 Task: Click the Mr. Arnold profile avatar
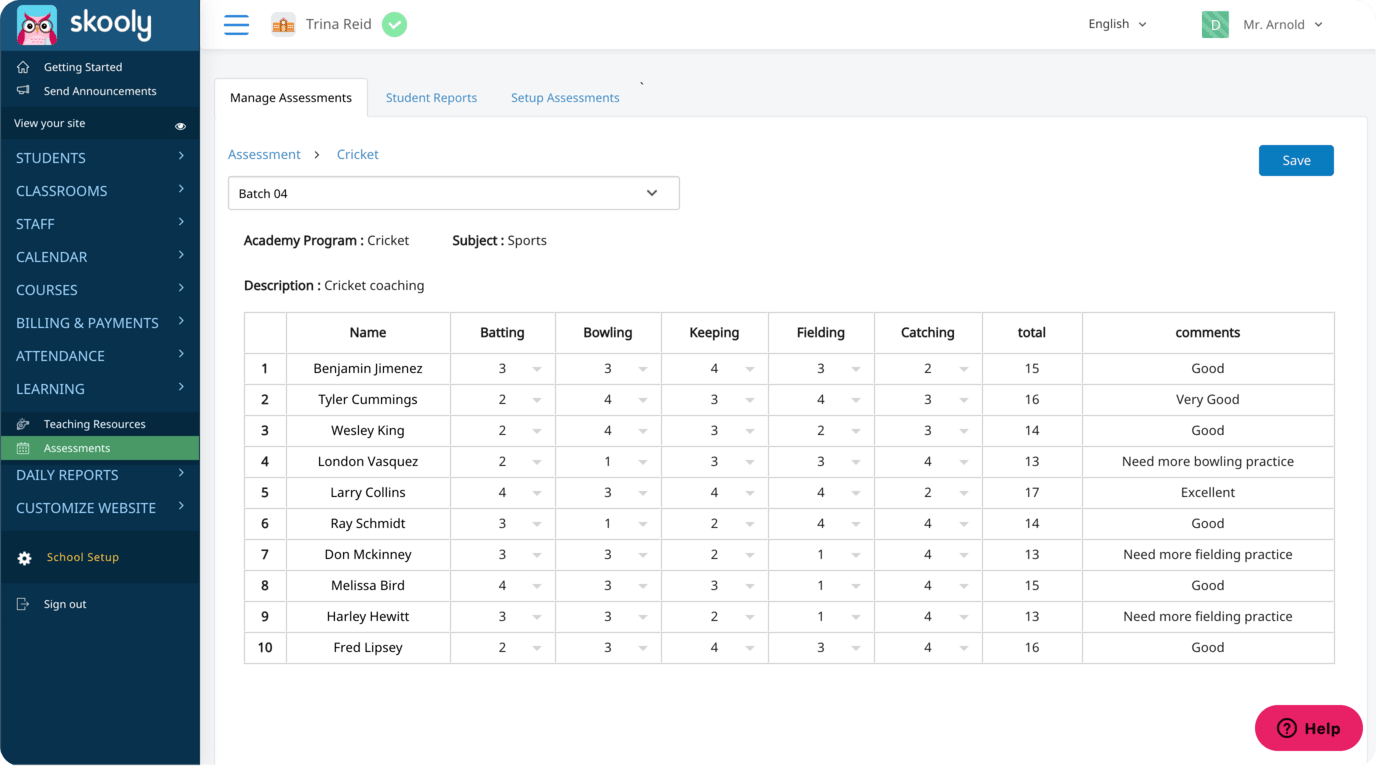coord(1214,25)
